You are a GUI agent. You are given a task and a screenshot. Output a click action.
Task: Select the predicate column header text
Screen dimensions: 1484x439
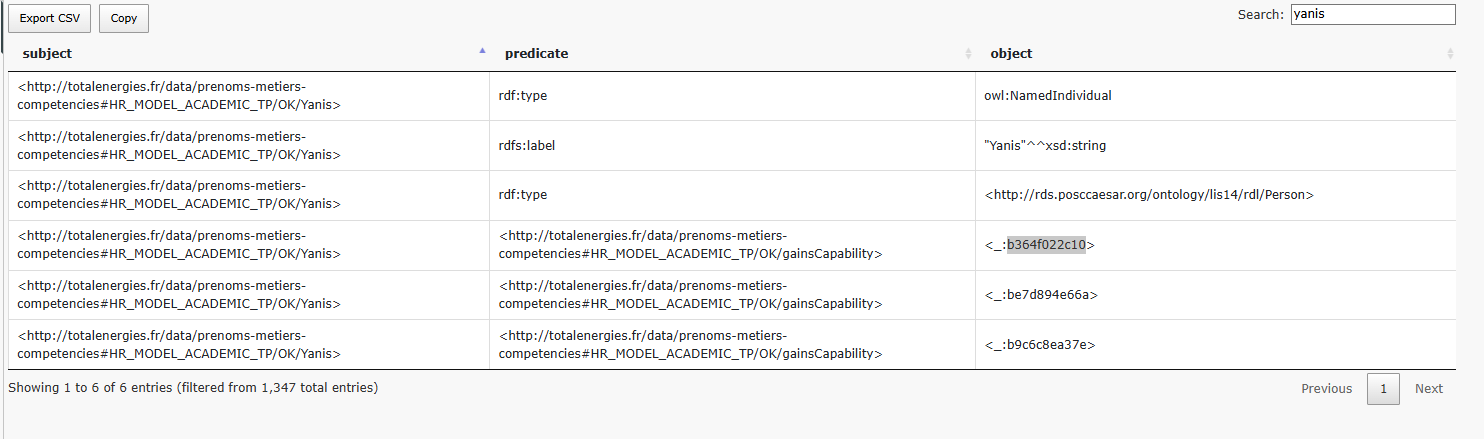(536, 54)
